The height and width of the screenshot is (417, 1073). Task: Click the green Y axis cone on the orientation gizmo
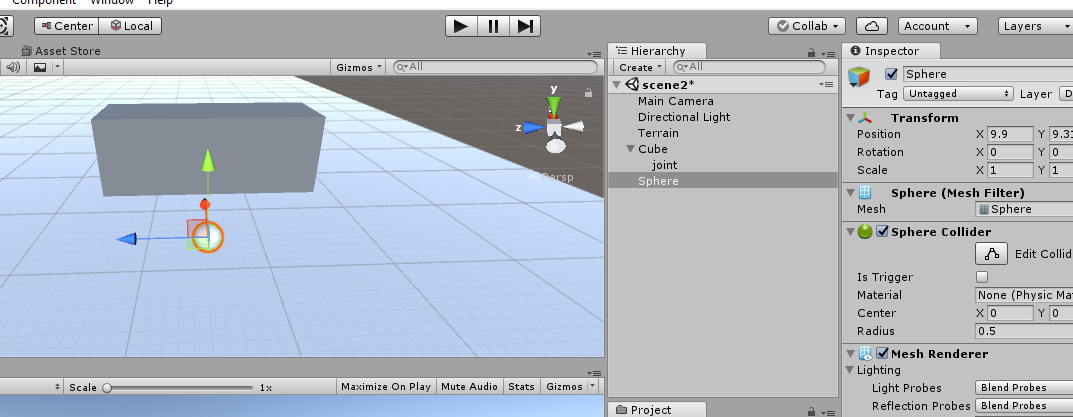pos(554,105)
